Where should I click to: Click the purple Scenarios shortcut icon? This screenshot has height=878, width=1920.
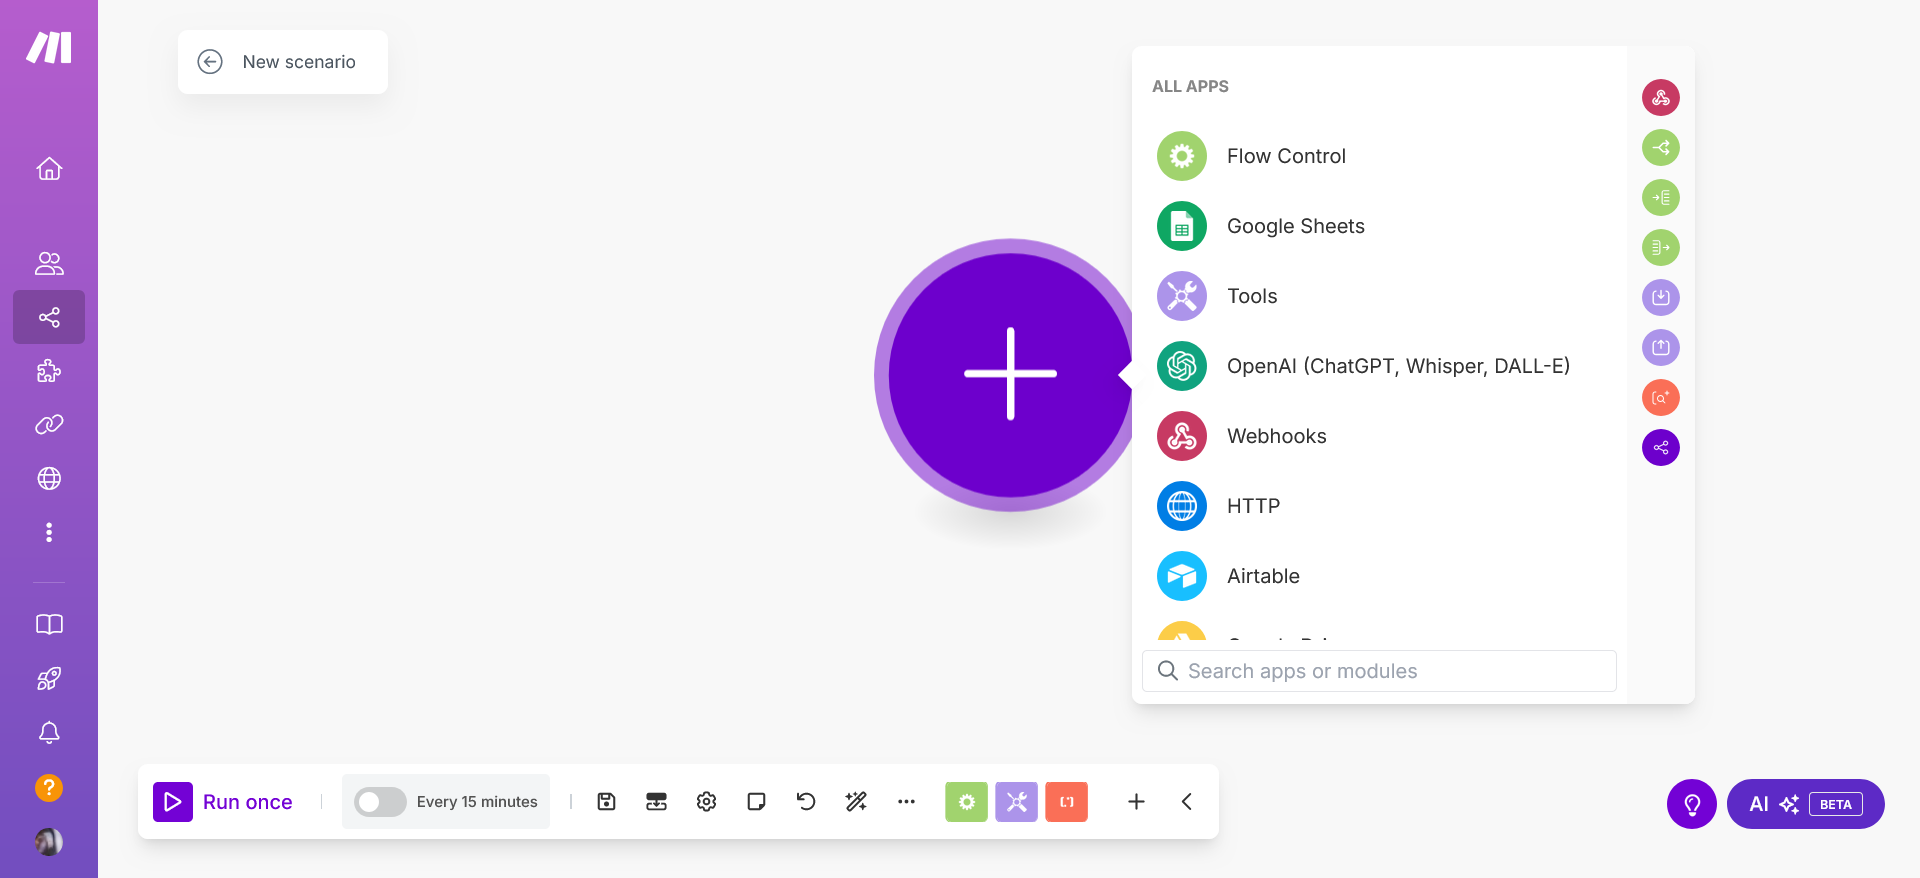1661,448
